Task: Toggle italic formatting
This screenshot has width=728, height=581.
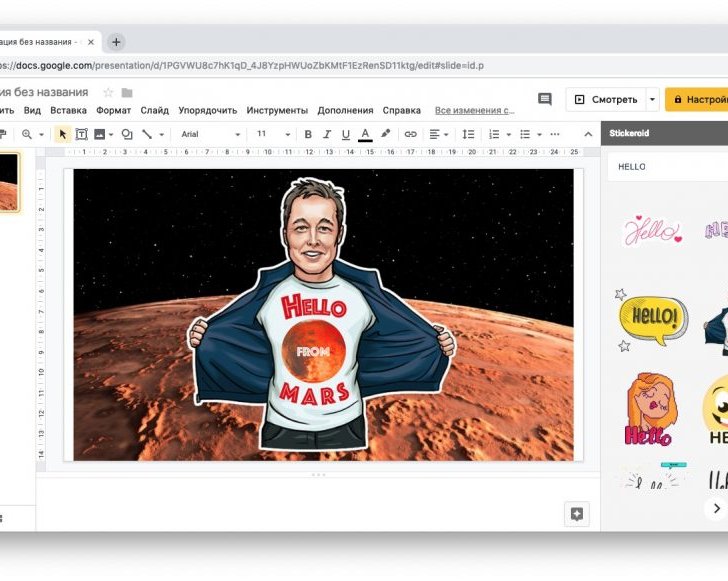Action: pos(327,134)
